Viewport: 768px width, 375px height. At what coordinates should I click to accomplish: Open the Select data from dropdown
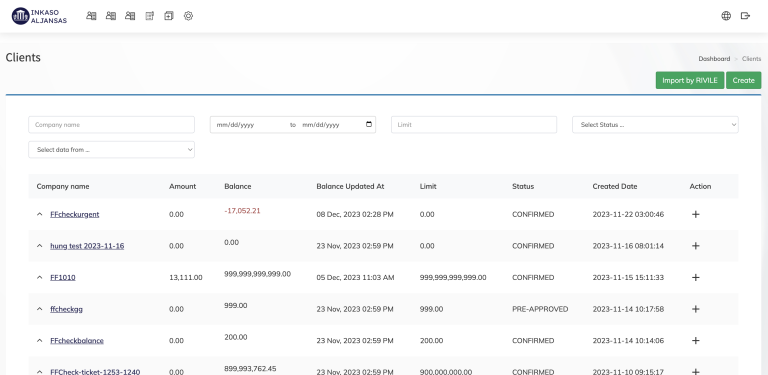pos(111,150)
